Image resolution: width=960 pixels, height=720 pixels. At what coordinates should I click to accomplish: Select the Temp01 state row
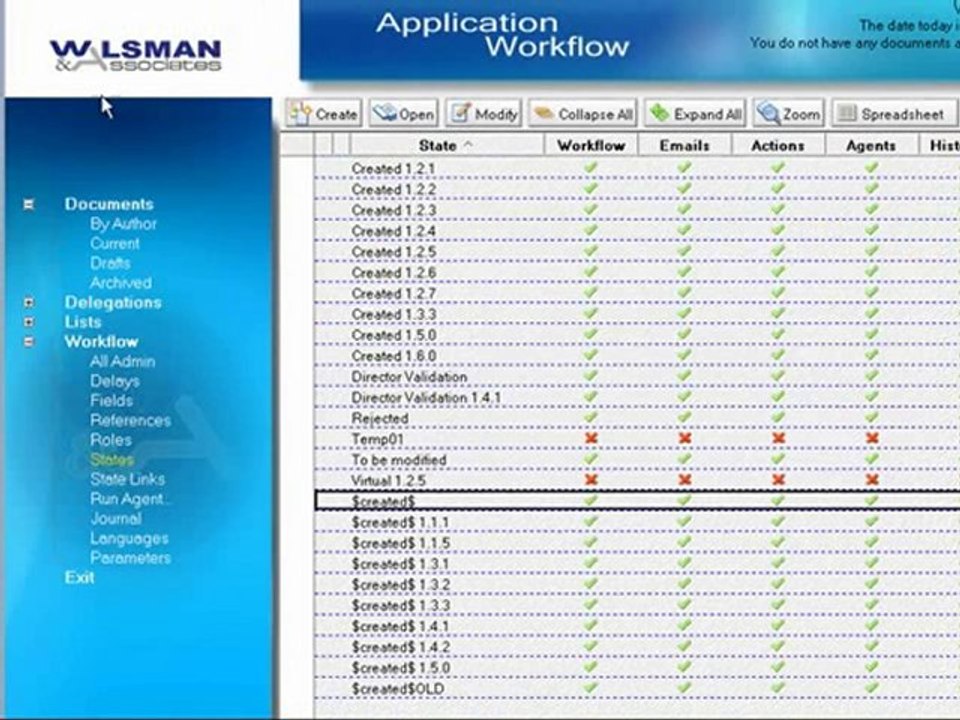(637, 439)
